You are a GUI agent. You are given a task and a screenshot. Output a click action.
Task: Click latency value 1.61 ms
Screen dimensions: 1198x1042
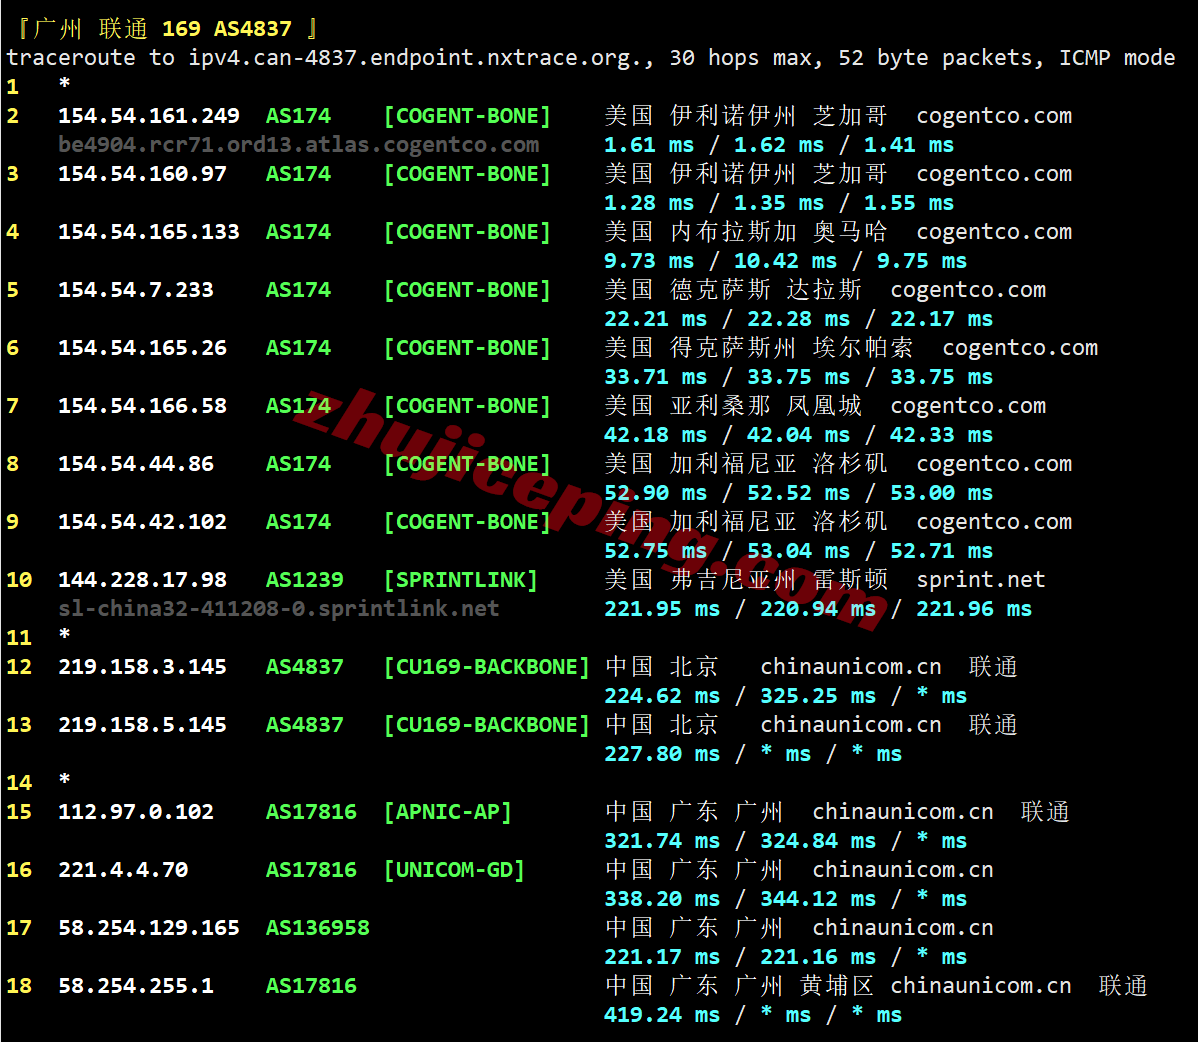[649, 145]
